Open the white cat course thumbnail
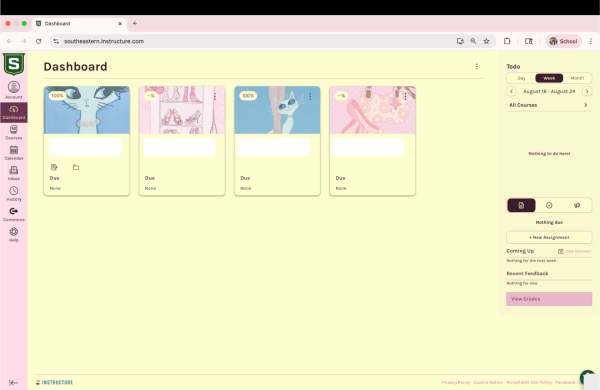This screenshot has height=390, width=600. tap(277, 110)
